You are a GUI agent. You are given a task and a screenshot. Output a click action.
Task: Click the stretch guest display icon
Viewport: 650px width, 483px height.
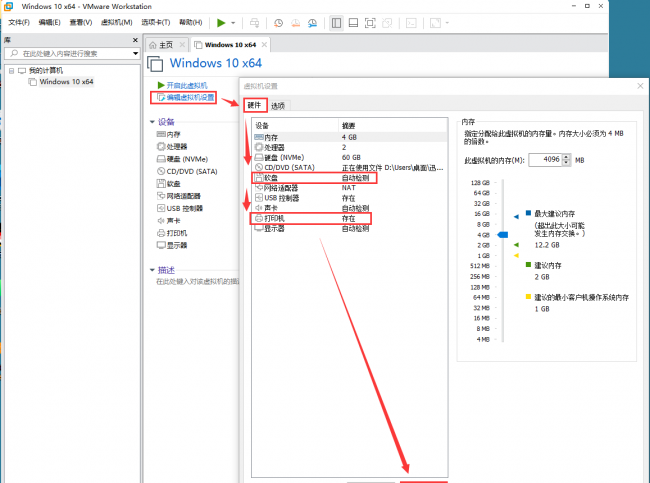pyautogui.click(x=435, y=23)
